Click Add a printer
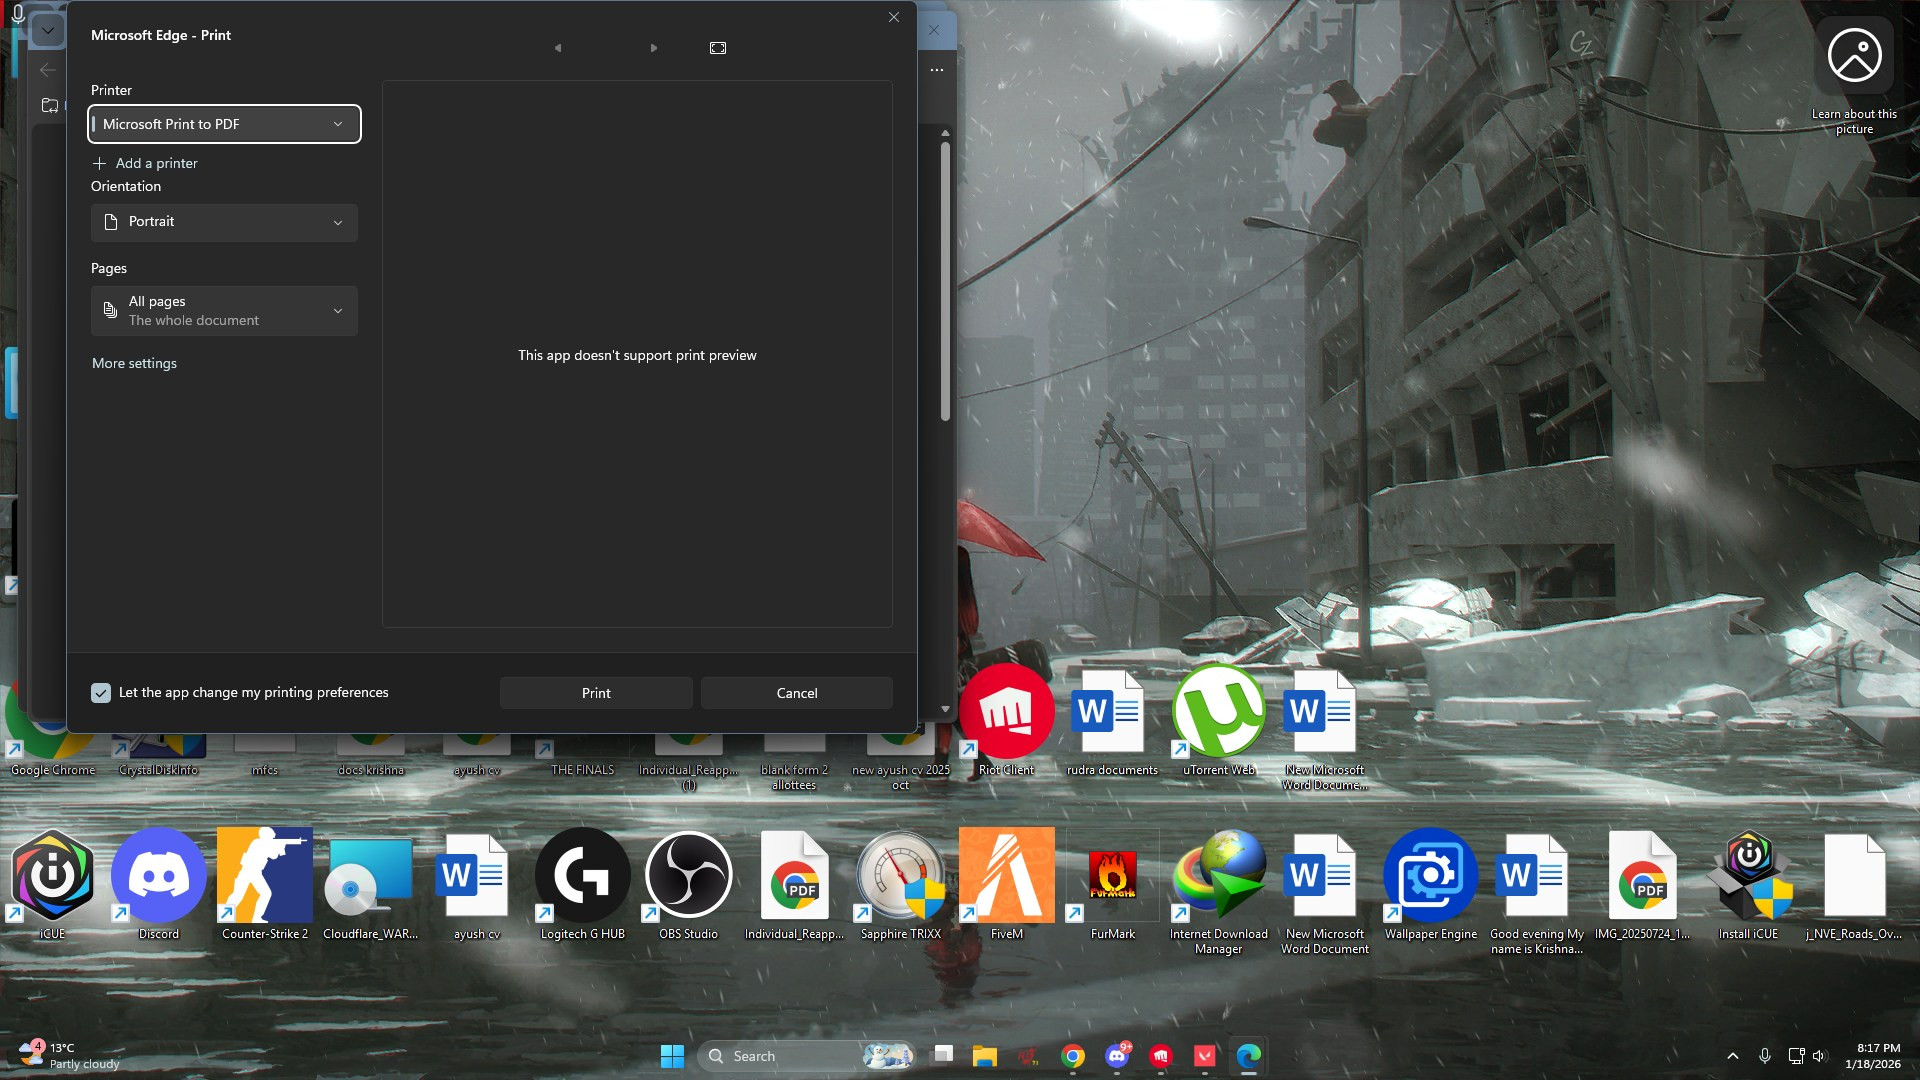 [146, 163]
